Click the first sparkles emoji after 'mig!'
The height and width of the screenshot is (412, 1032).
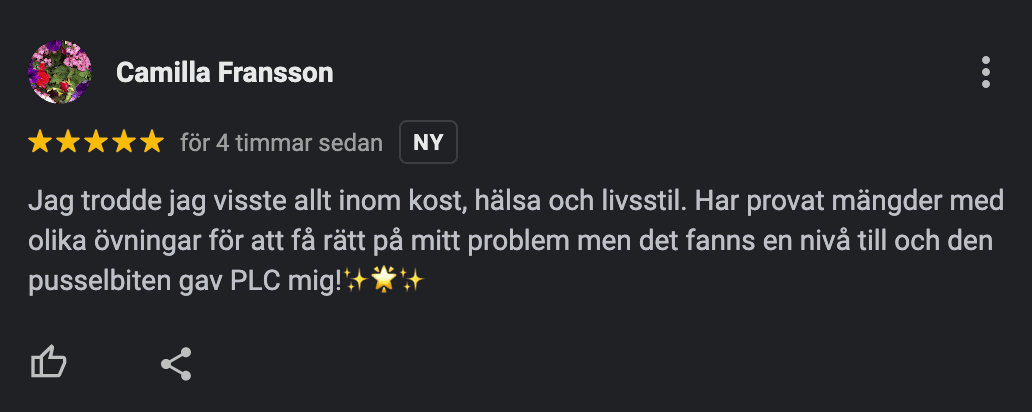pyautogui.click(x=356, y=281)
